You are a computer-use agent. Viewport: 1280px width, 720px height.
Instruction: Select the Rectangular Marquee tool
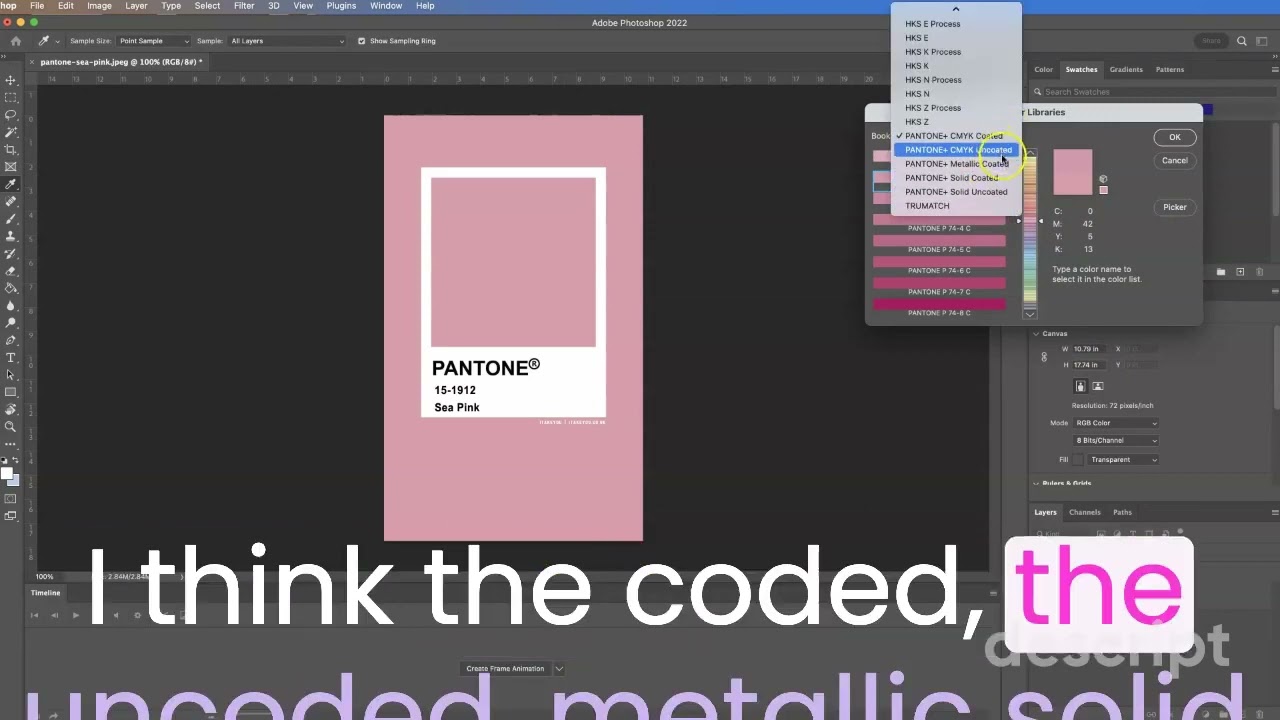(11, 97)
